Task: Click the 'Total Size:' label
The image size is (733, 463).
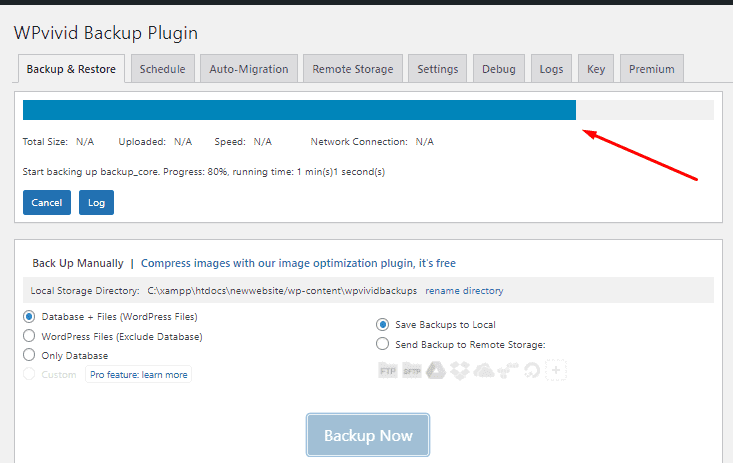Action: [x=45, y=142]
